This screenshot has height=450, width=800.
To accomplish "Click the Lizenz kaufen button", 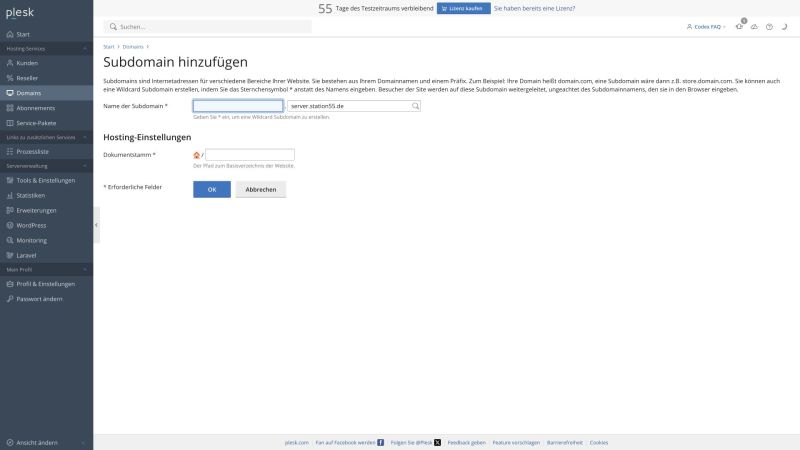I will pyautogui.click(x=463, y=8).
